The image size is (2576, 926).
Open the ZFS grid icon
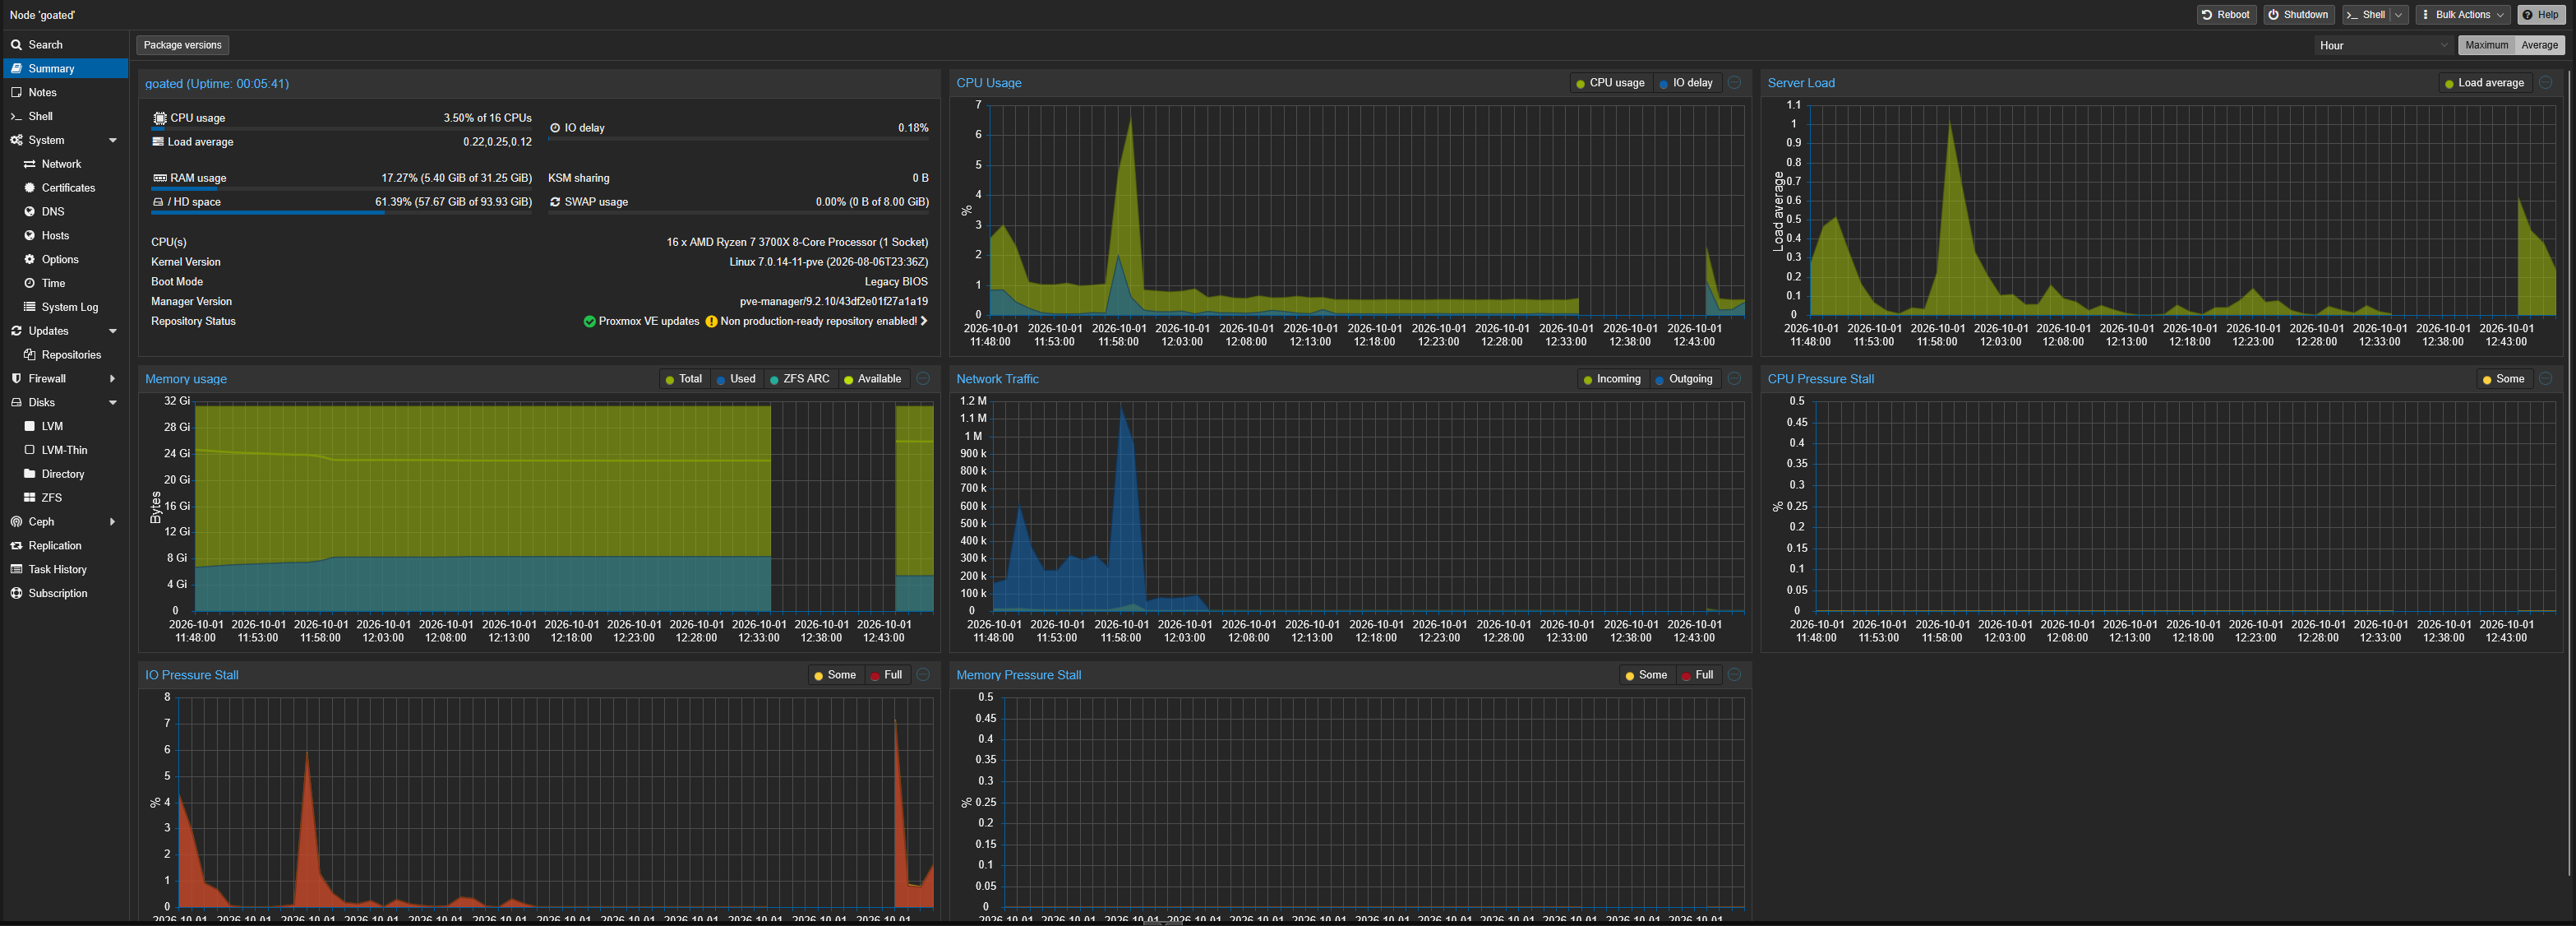(x=29, y=498)
